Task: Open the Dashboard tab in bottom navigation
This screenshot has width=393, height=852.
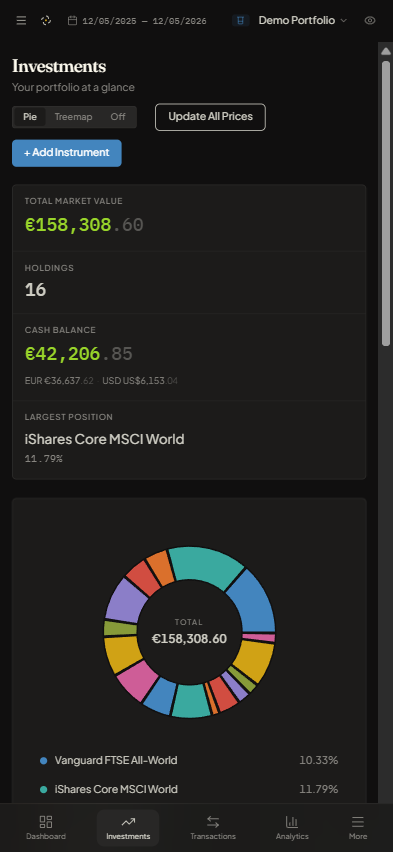Action: click(46, 828)
